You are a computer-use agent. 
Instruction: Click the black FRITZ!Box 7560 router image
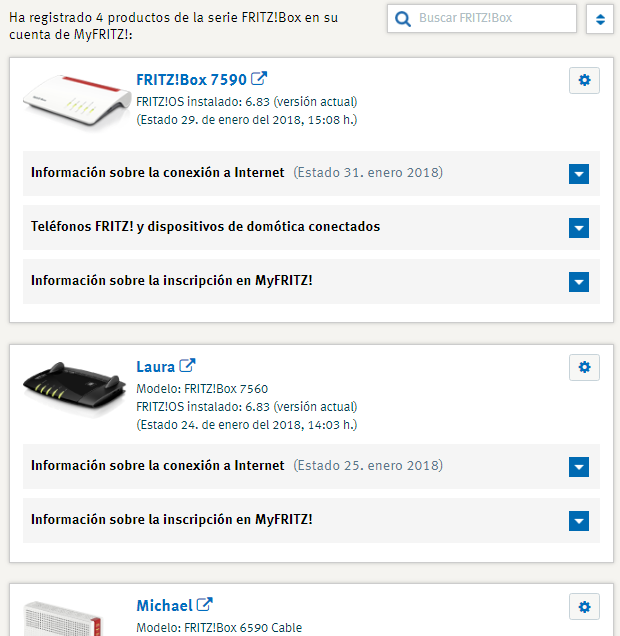[75, 388]
